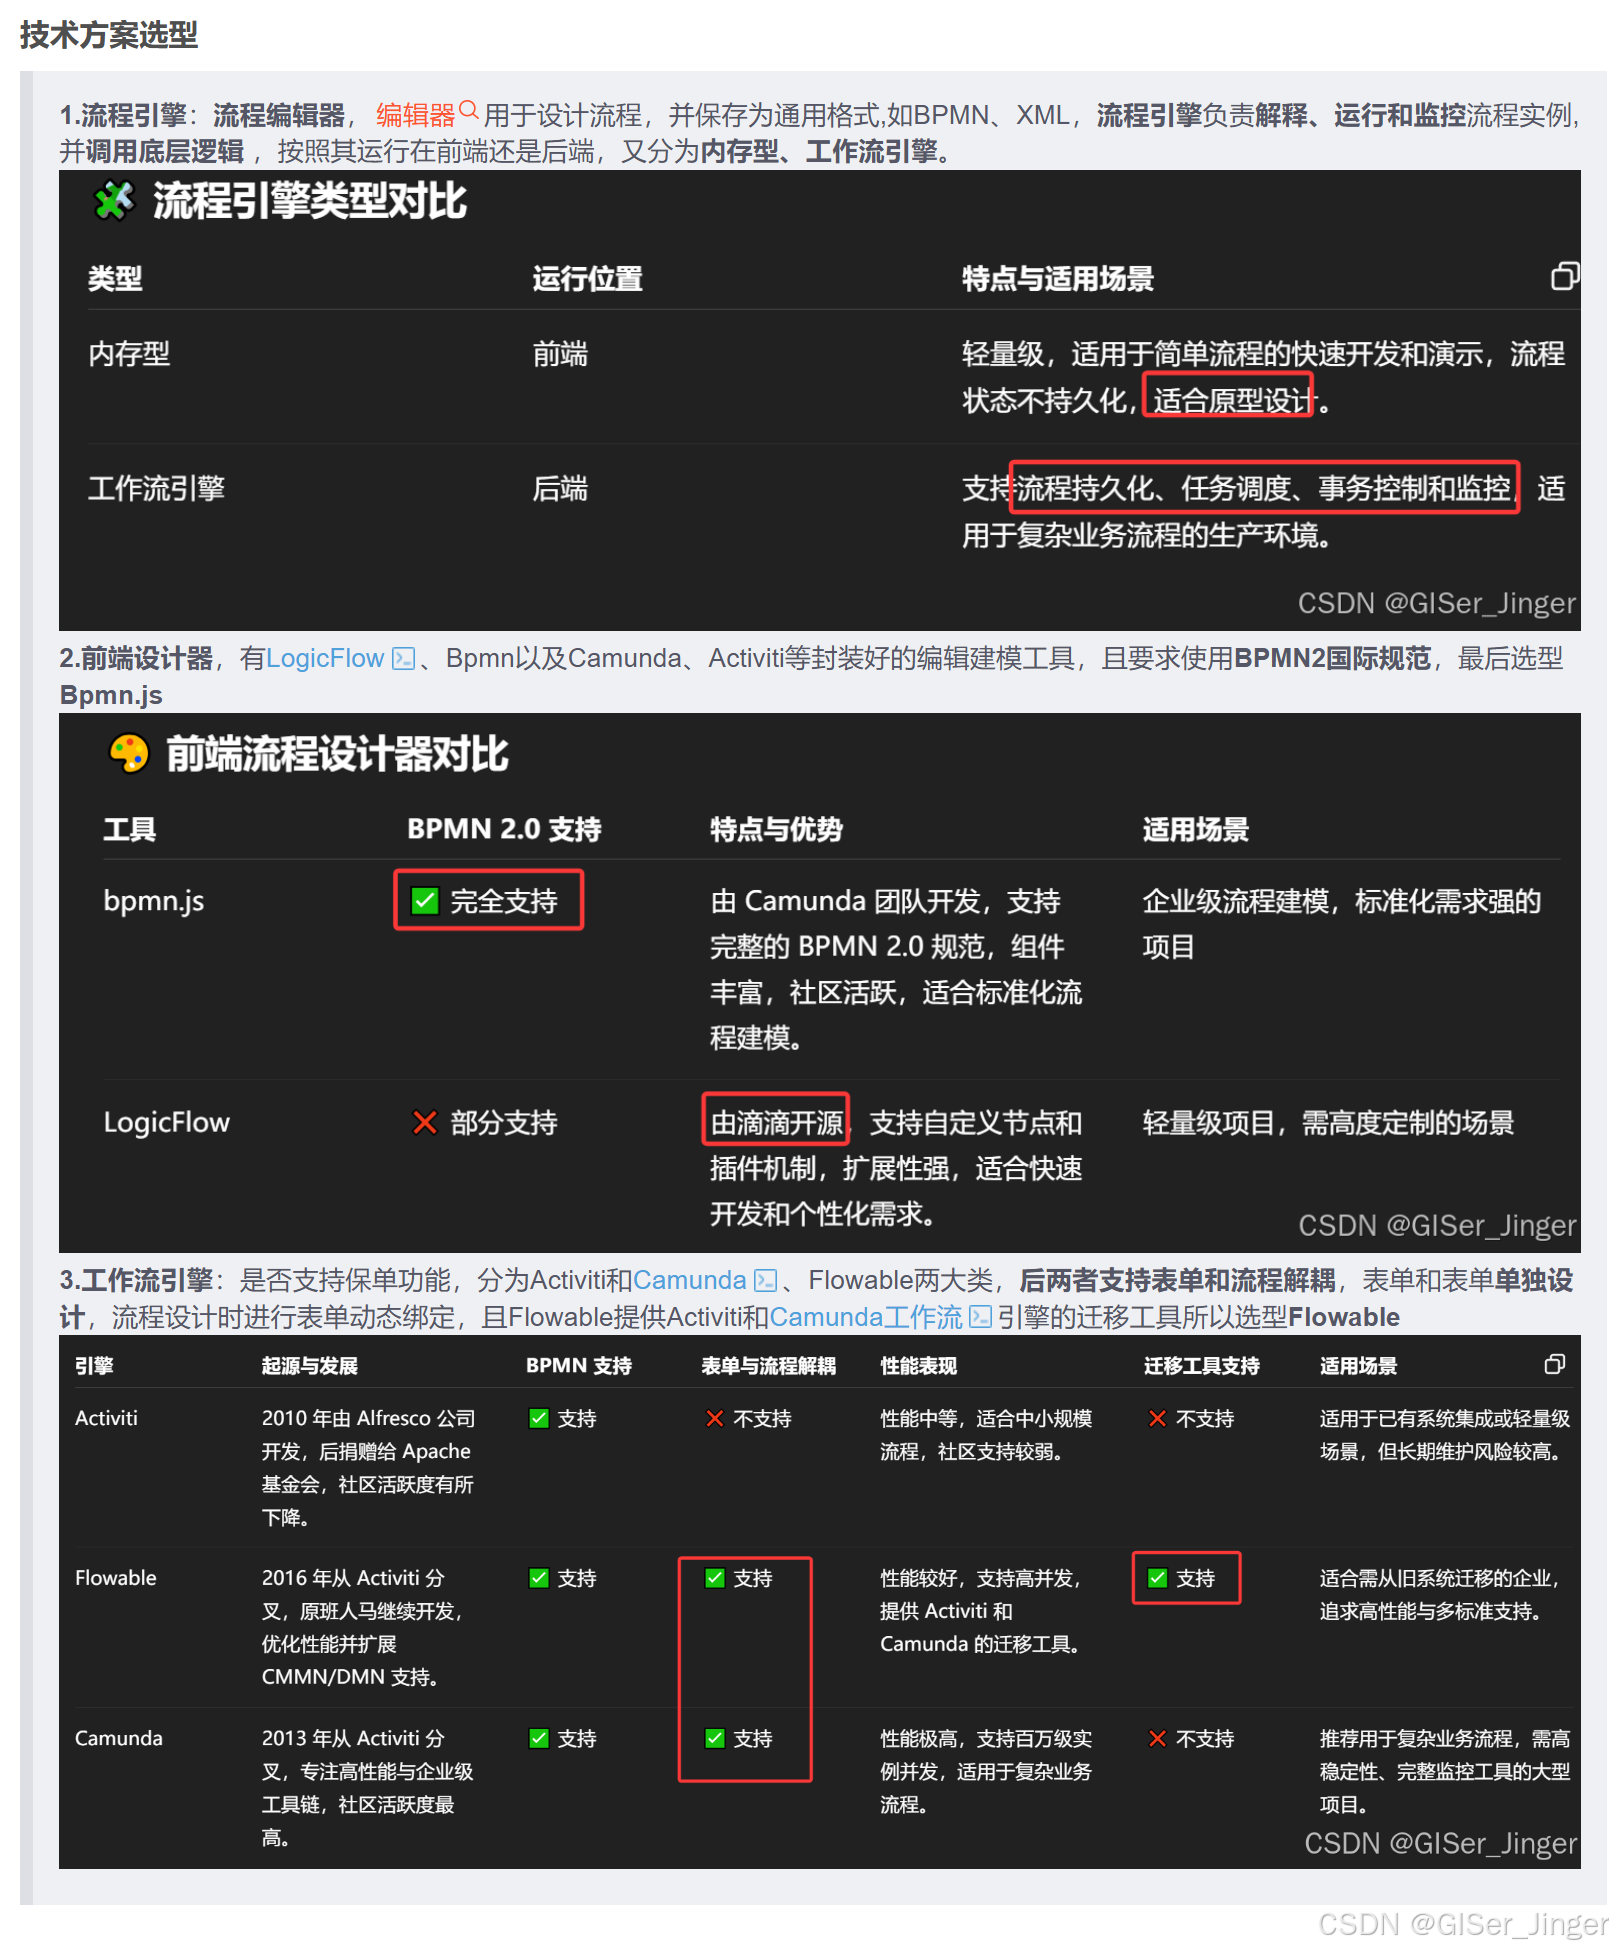This screenshot has height=1952, width=1613.
Task: Click Flowable row's BPMN 支持 green checkmark
Action: coord(539,1578)
